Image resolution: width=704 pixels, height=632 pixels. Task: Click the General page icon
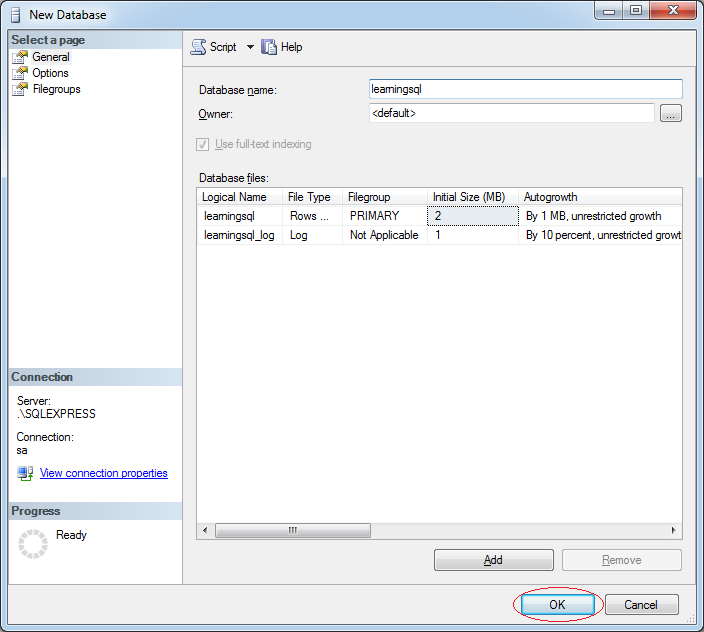20,57
